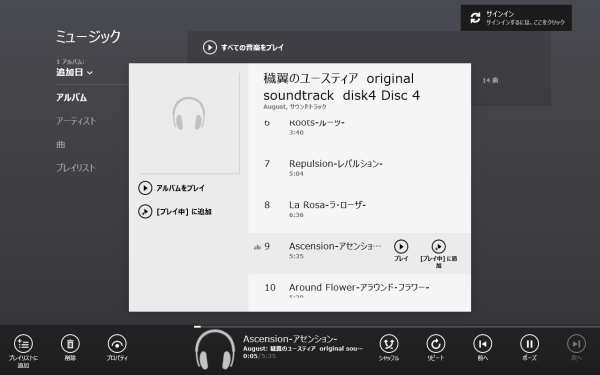Viewport: 600px width, 375px height.
Task: Pause the current song
Action: pos(530,344)
